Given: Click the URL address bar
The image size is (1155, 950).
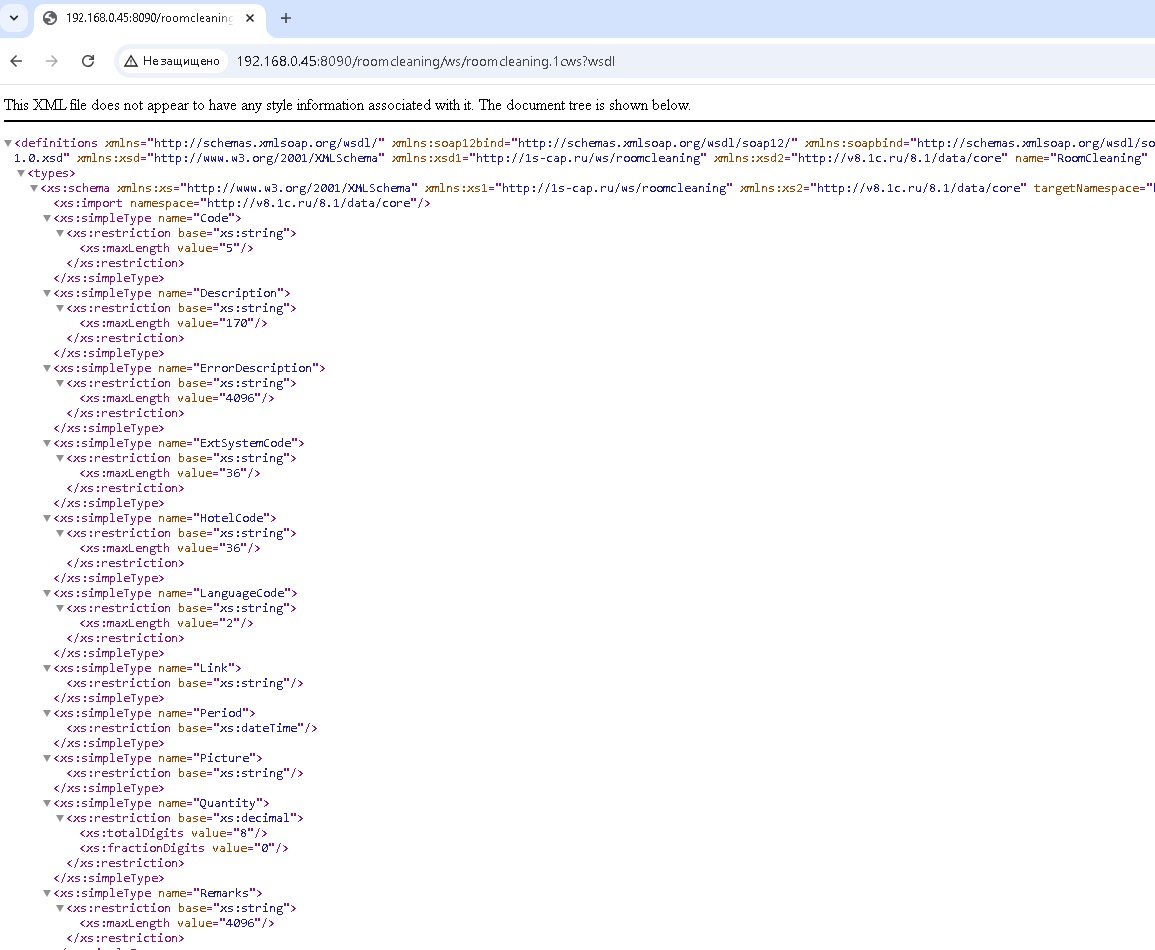Looking at the screenshot, I should click(x=600, y=61).
